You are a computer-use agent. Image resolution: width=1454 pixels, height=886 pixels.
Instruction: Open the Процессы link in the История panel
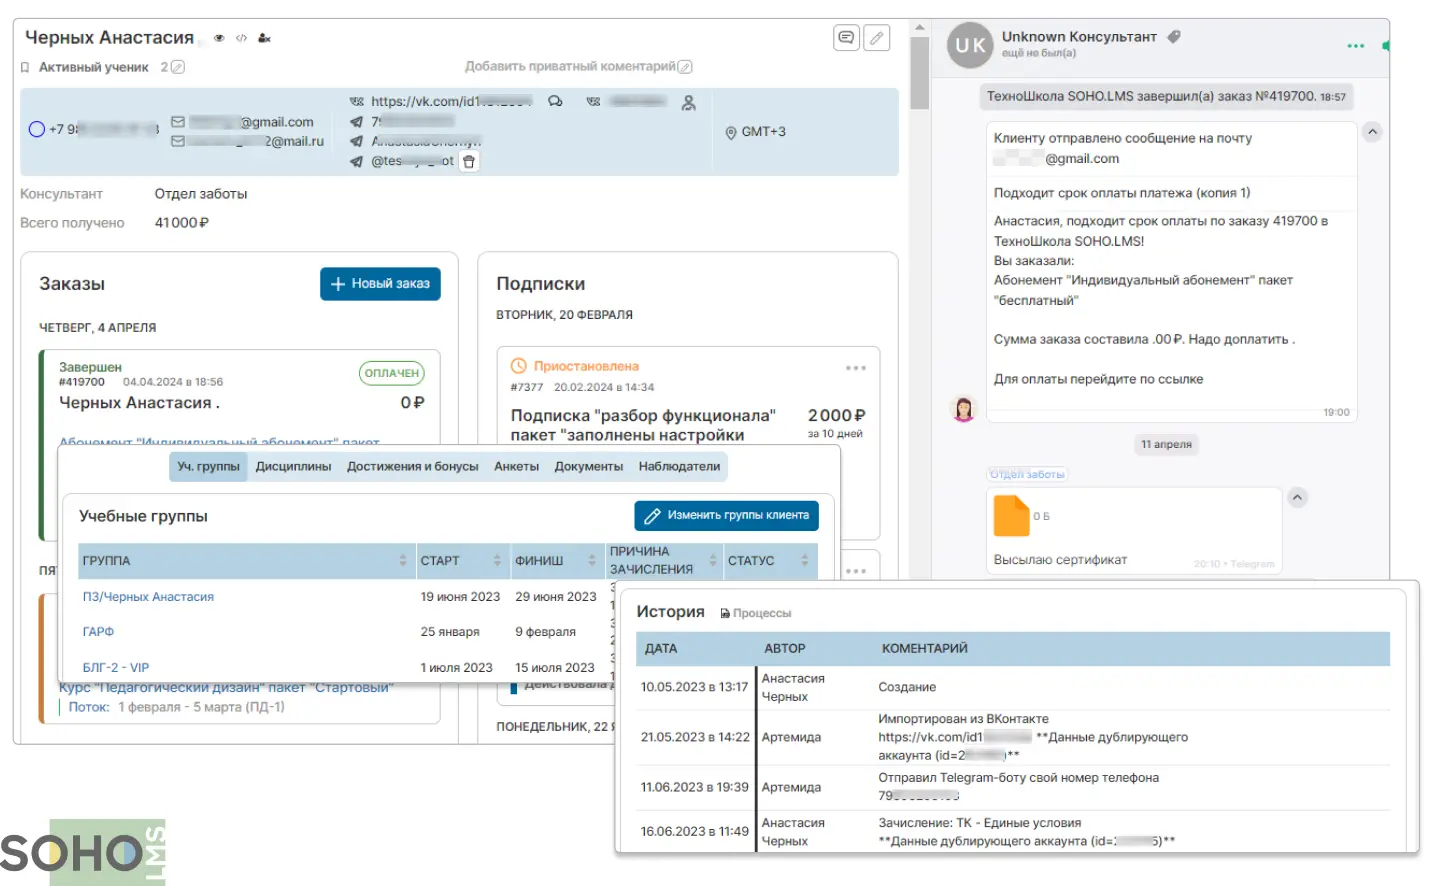pos(756,613)
